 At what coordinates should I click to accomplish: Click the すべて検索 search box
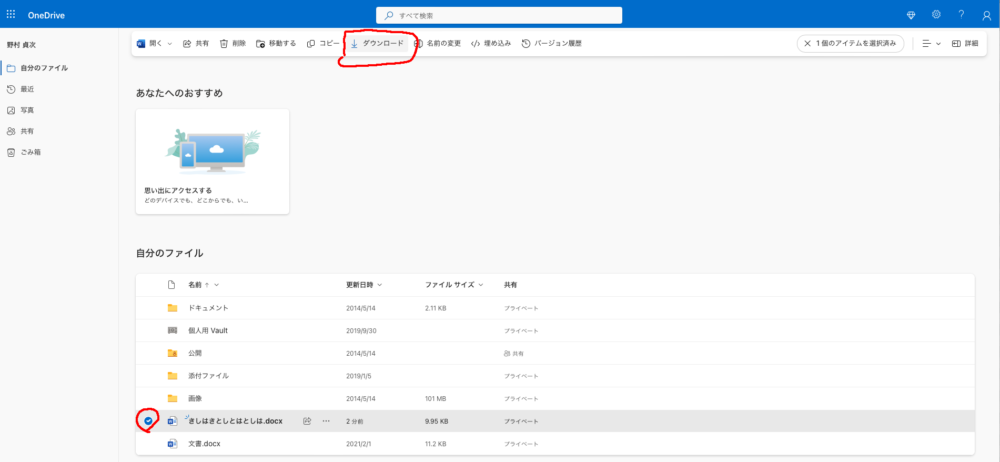(500, 16)
